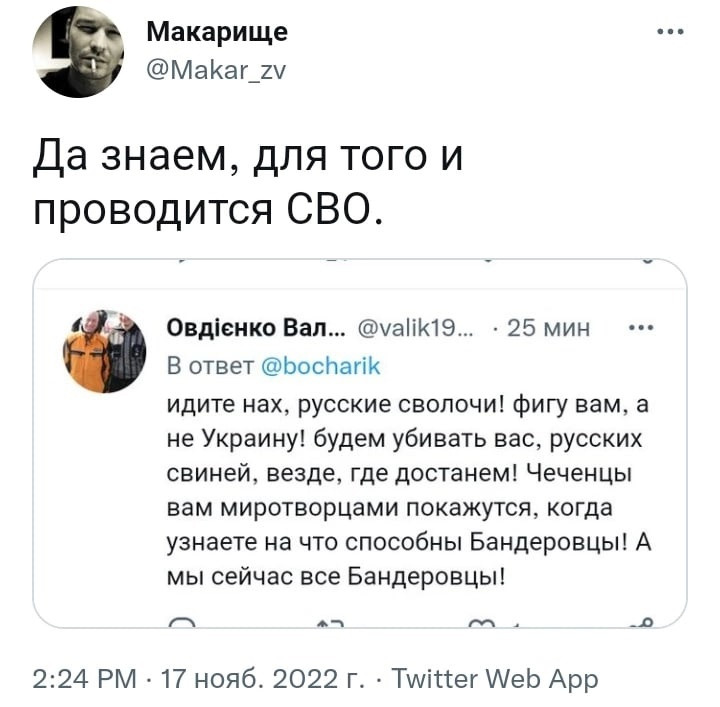The image size is (720, 707).
Task: Open the Twitter Web App source link
Action: pyautogui.click(x=494, y=680)
